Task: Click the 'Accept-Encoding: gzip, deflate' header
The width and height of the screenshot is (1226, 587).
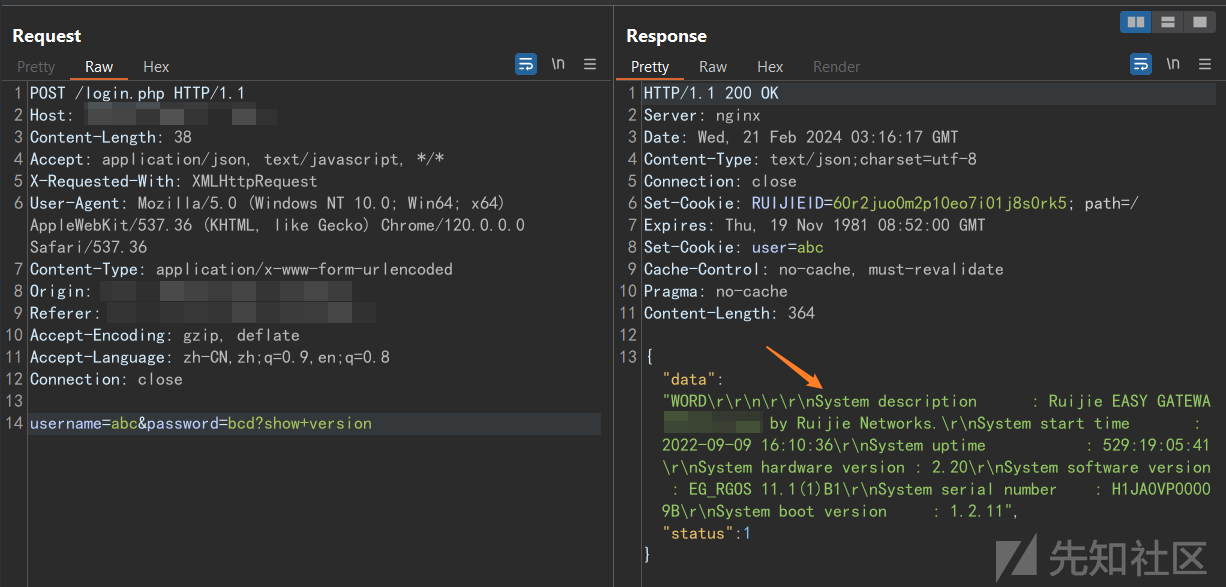Action: click(165, 335)
